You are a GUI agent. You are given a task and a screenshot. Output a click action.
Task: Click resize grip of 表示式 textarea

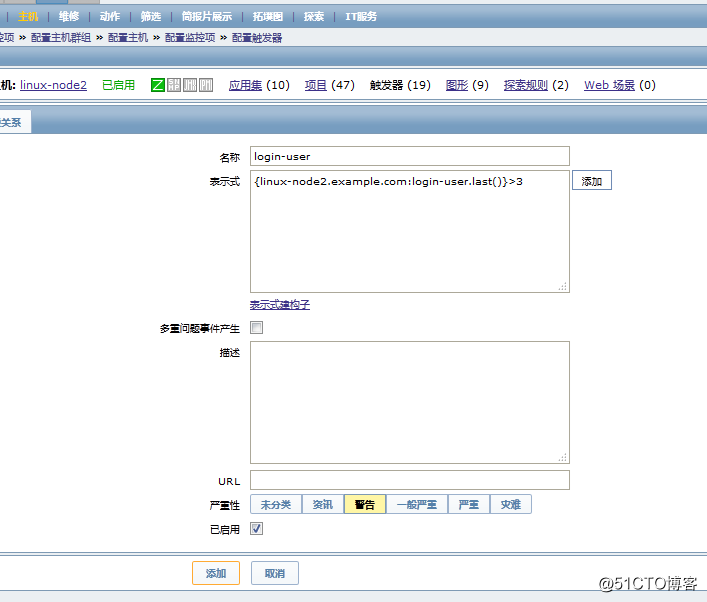[563, 286]
